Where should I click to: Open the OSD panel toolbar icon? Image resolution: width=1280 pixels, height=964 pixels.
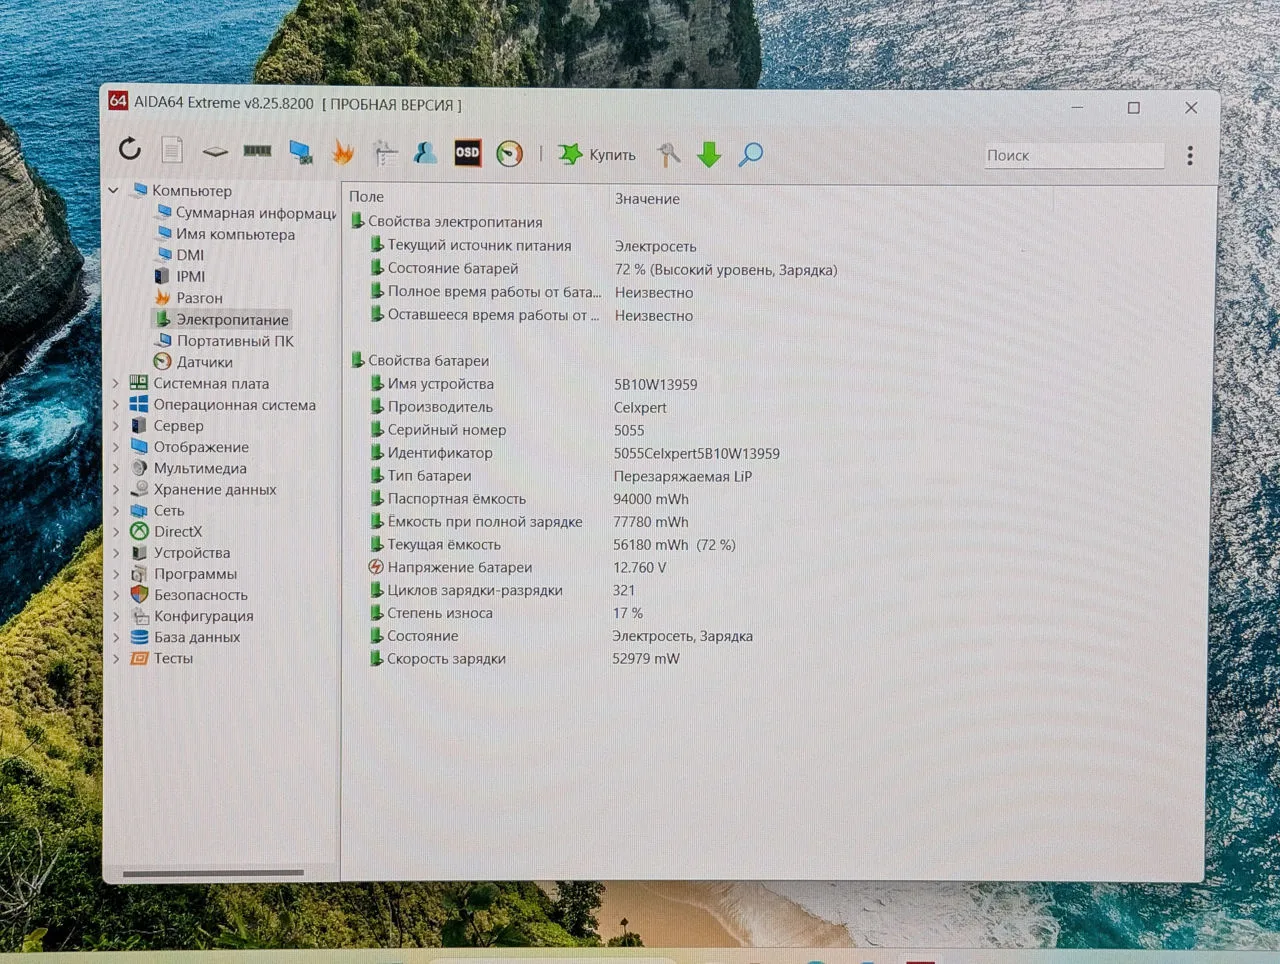(x=467, y=153)
